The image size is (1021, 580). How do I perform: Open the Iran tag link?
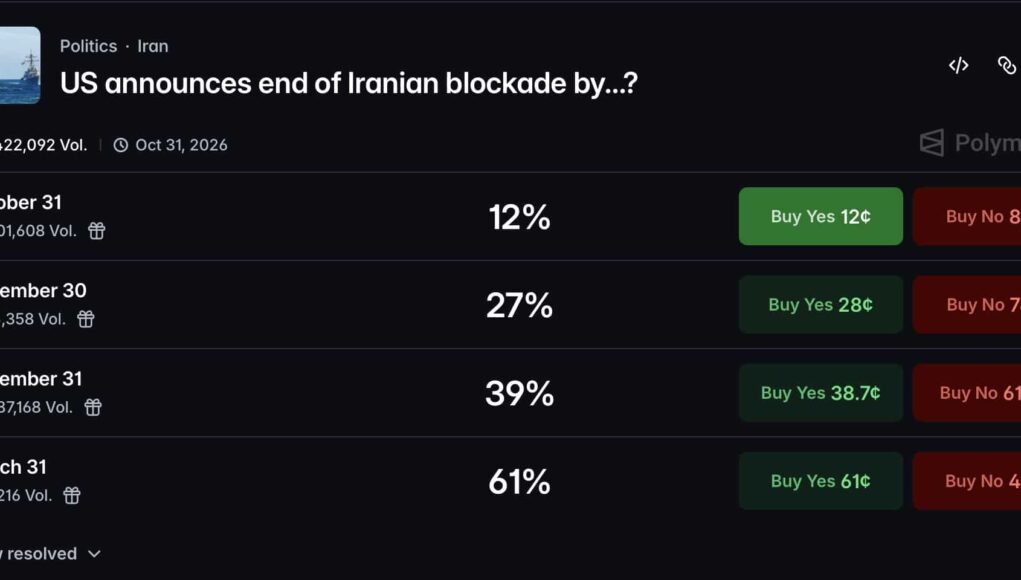(x=153, y=46)
